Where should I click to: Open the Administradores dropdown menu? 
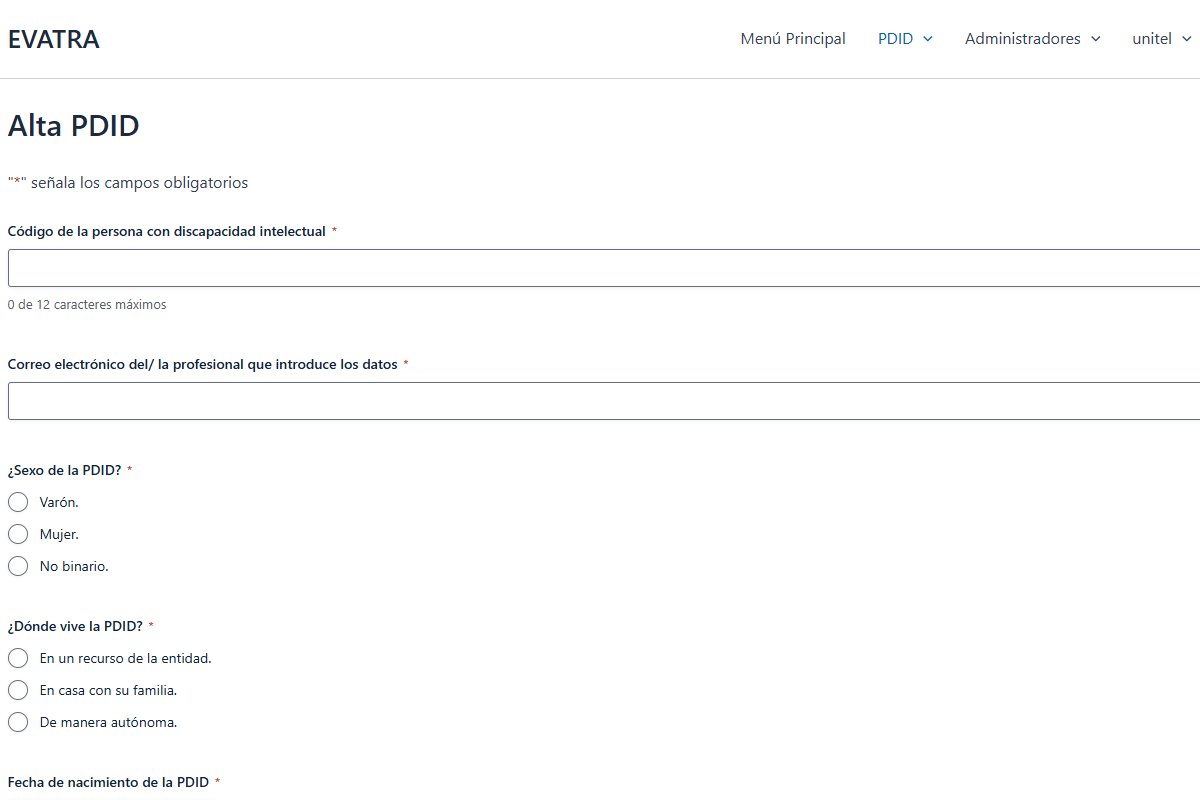point(1032,39)
